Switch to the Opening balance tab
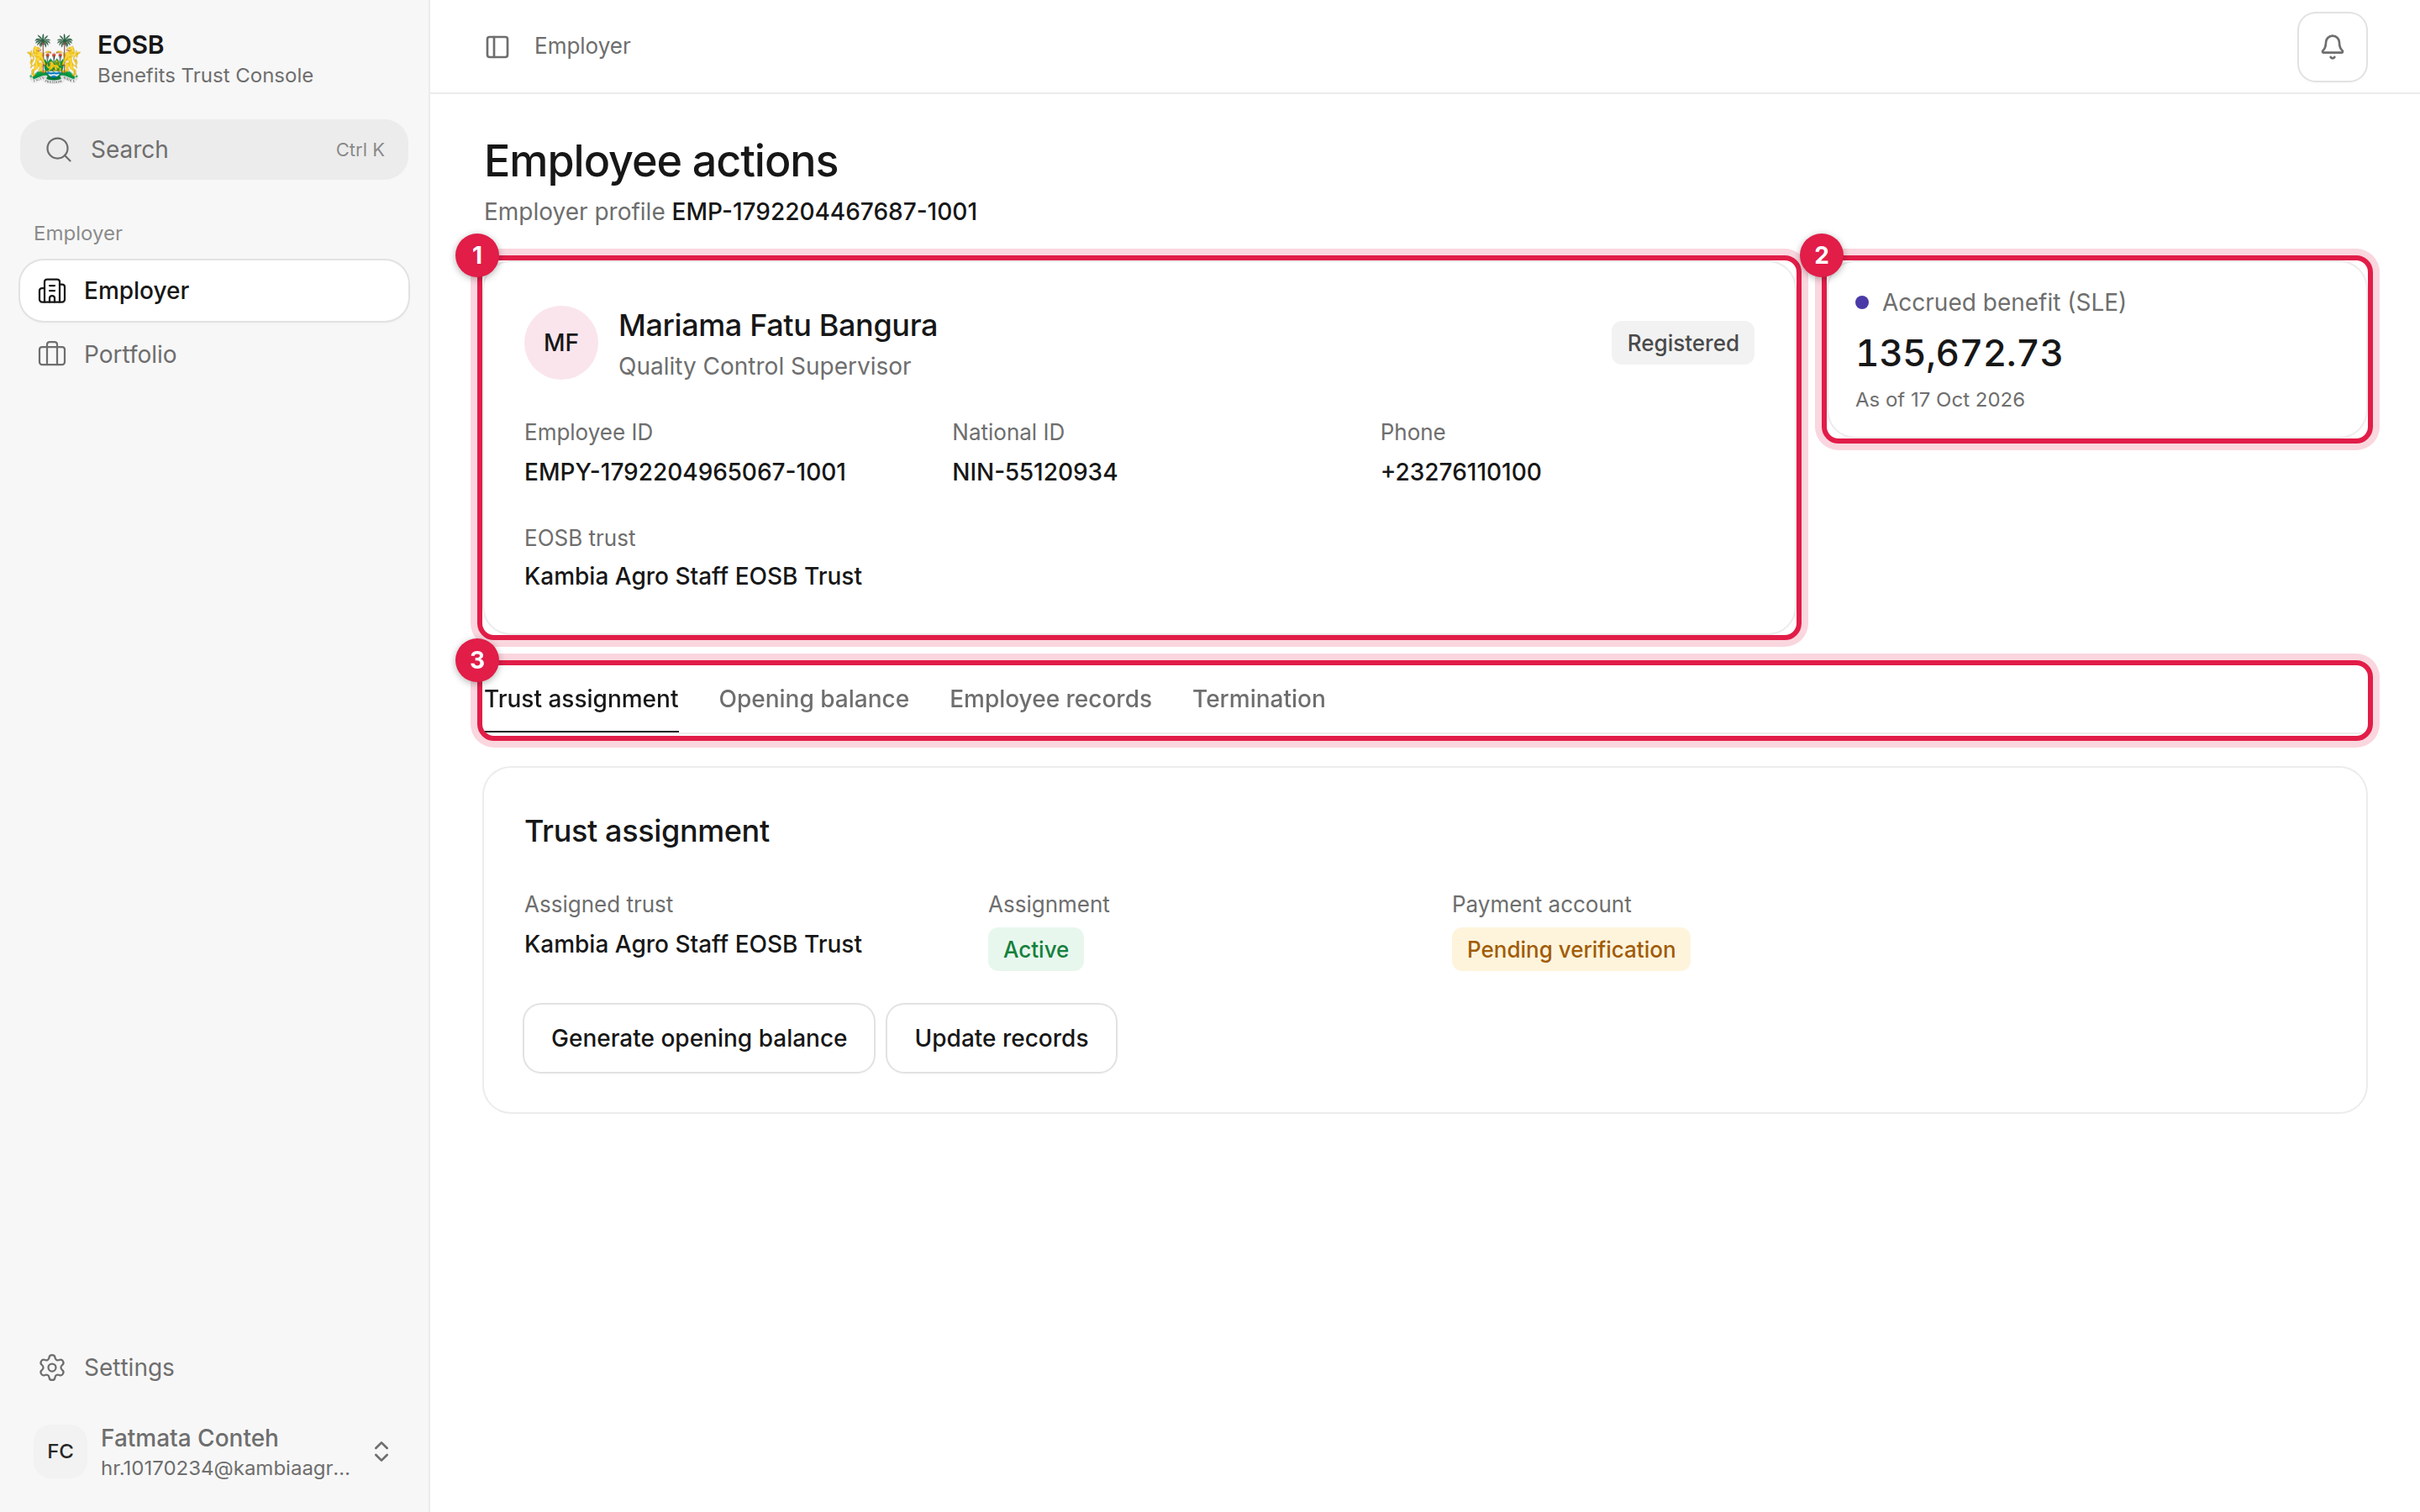The height and width of the screenshot is (1512, 2420). point(813,699)
